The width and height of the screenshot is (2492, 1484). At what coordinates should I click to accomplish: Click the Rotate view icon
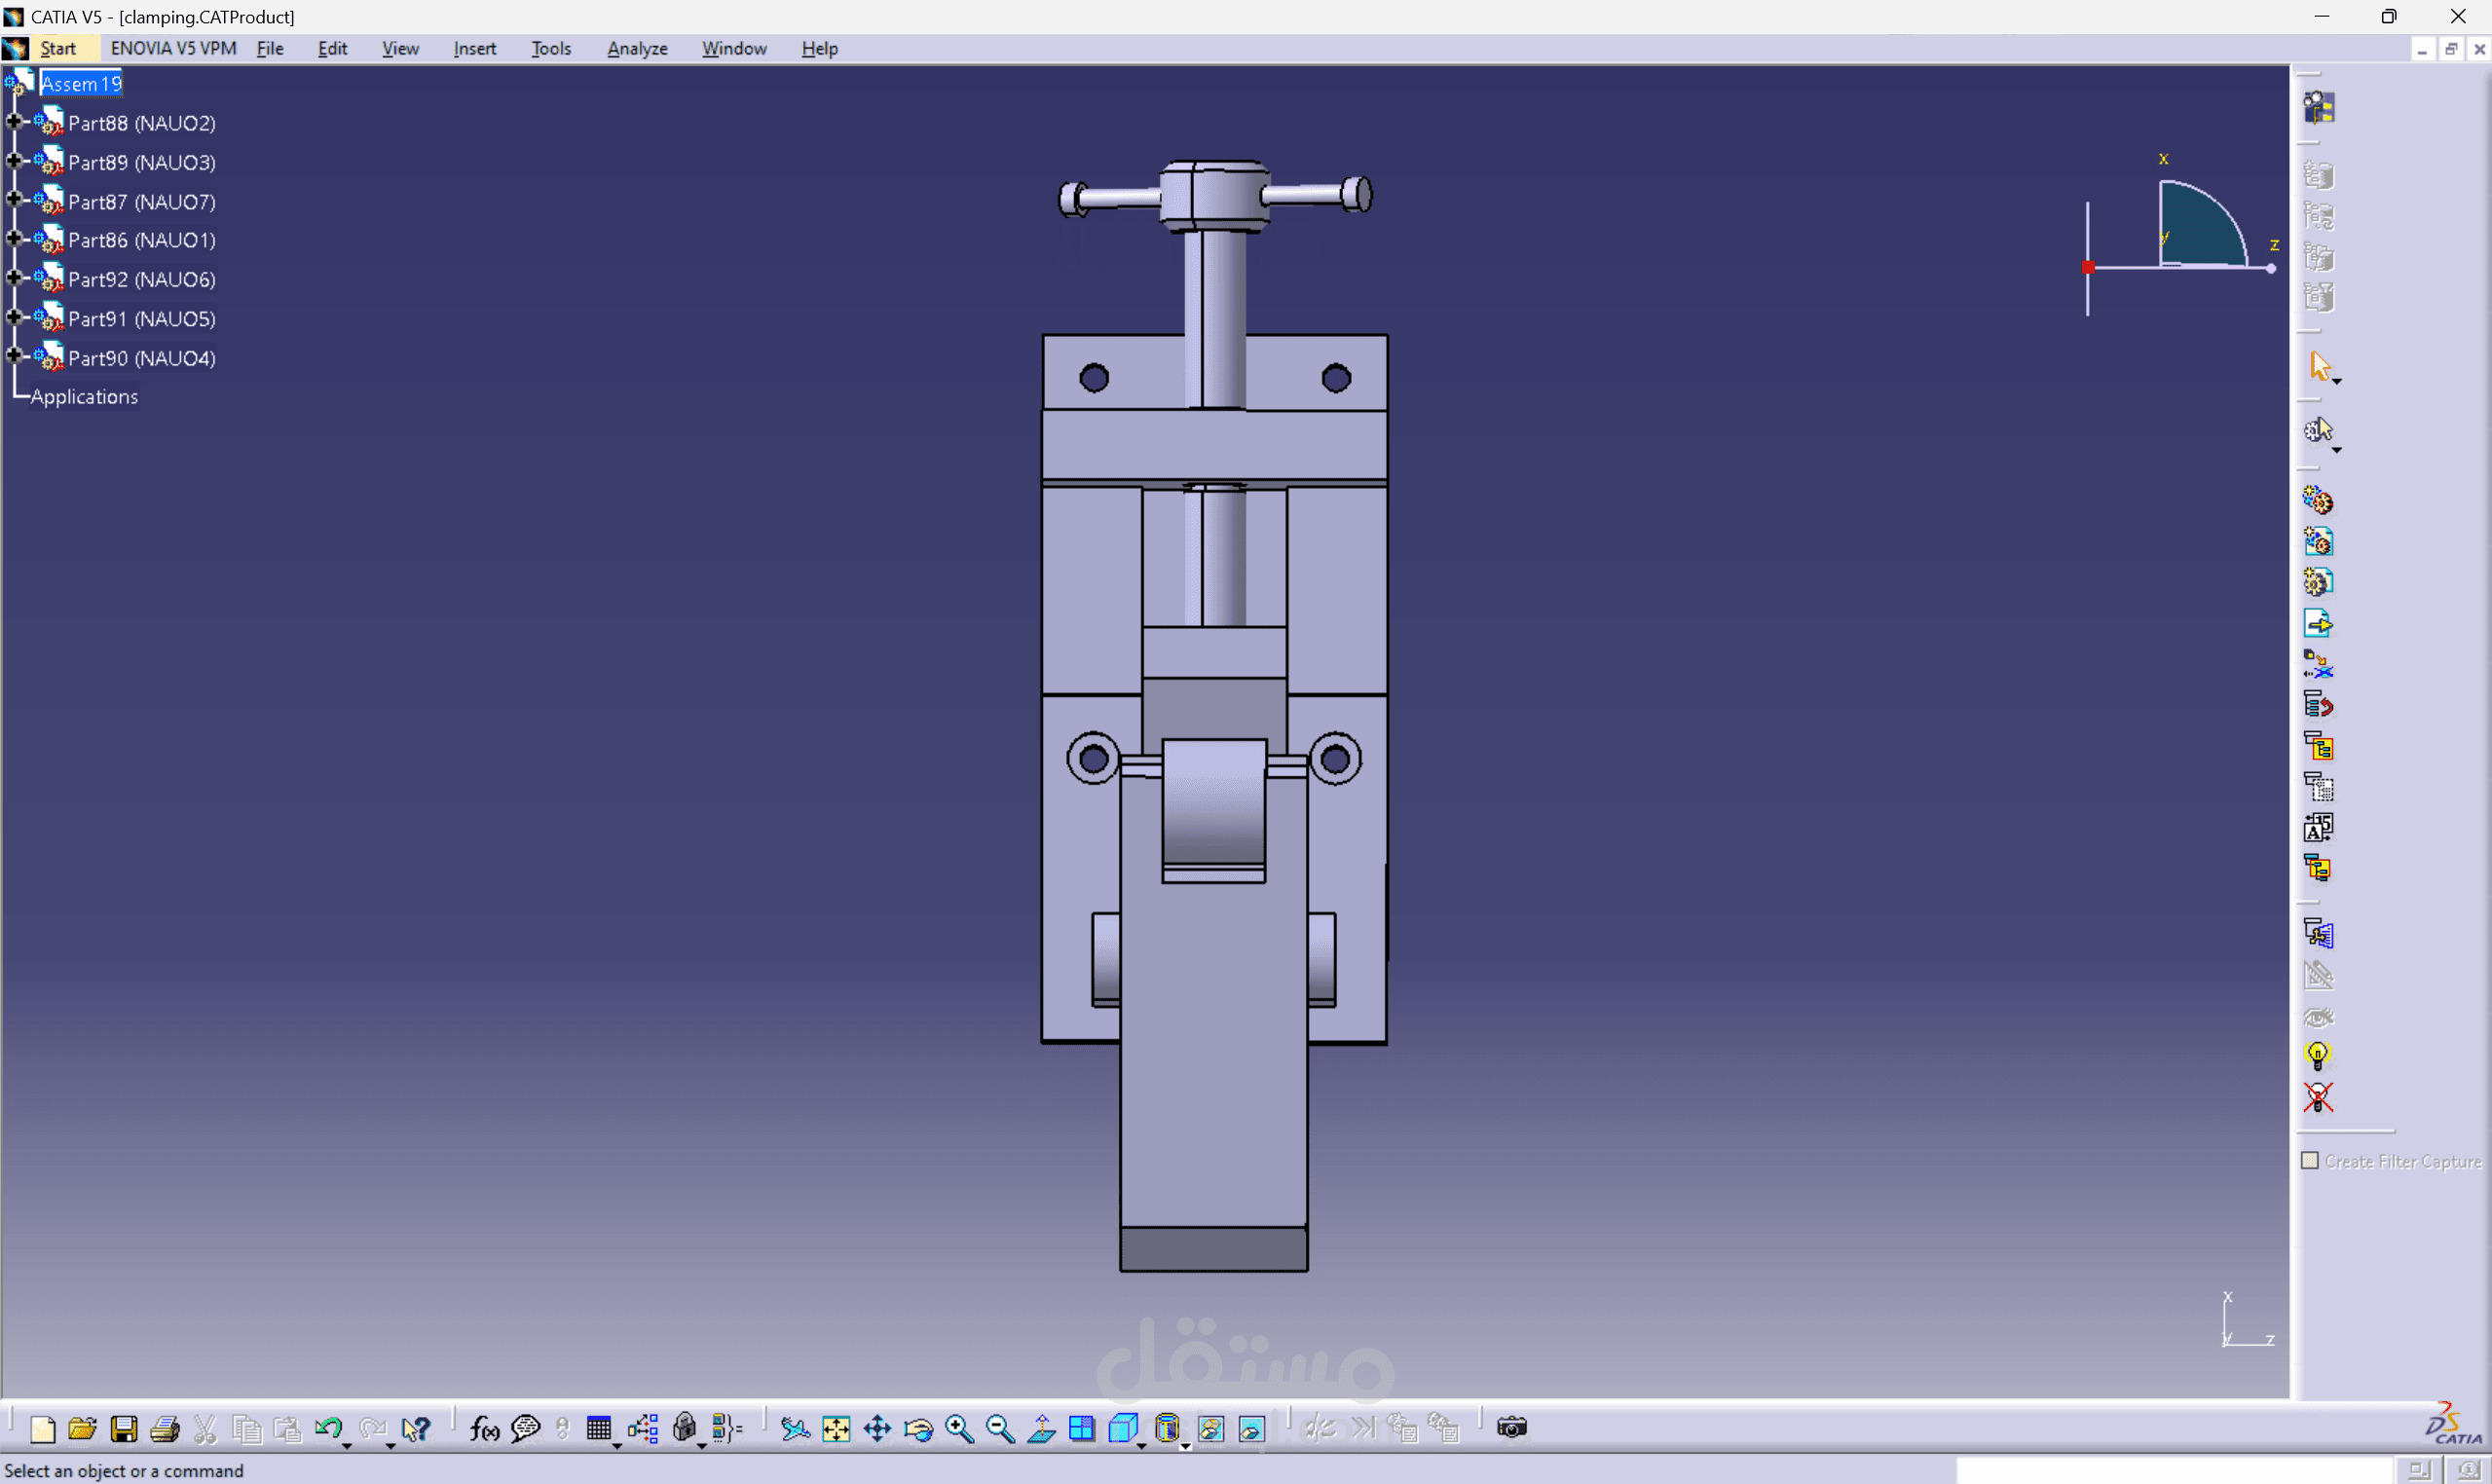(918, 1429)
